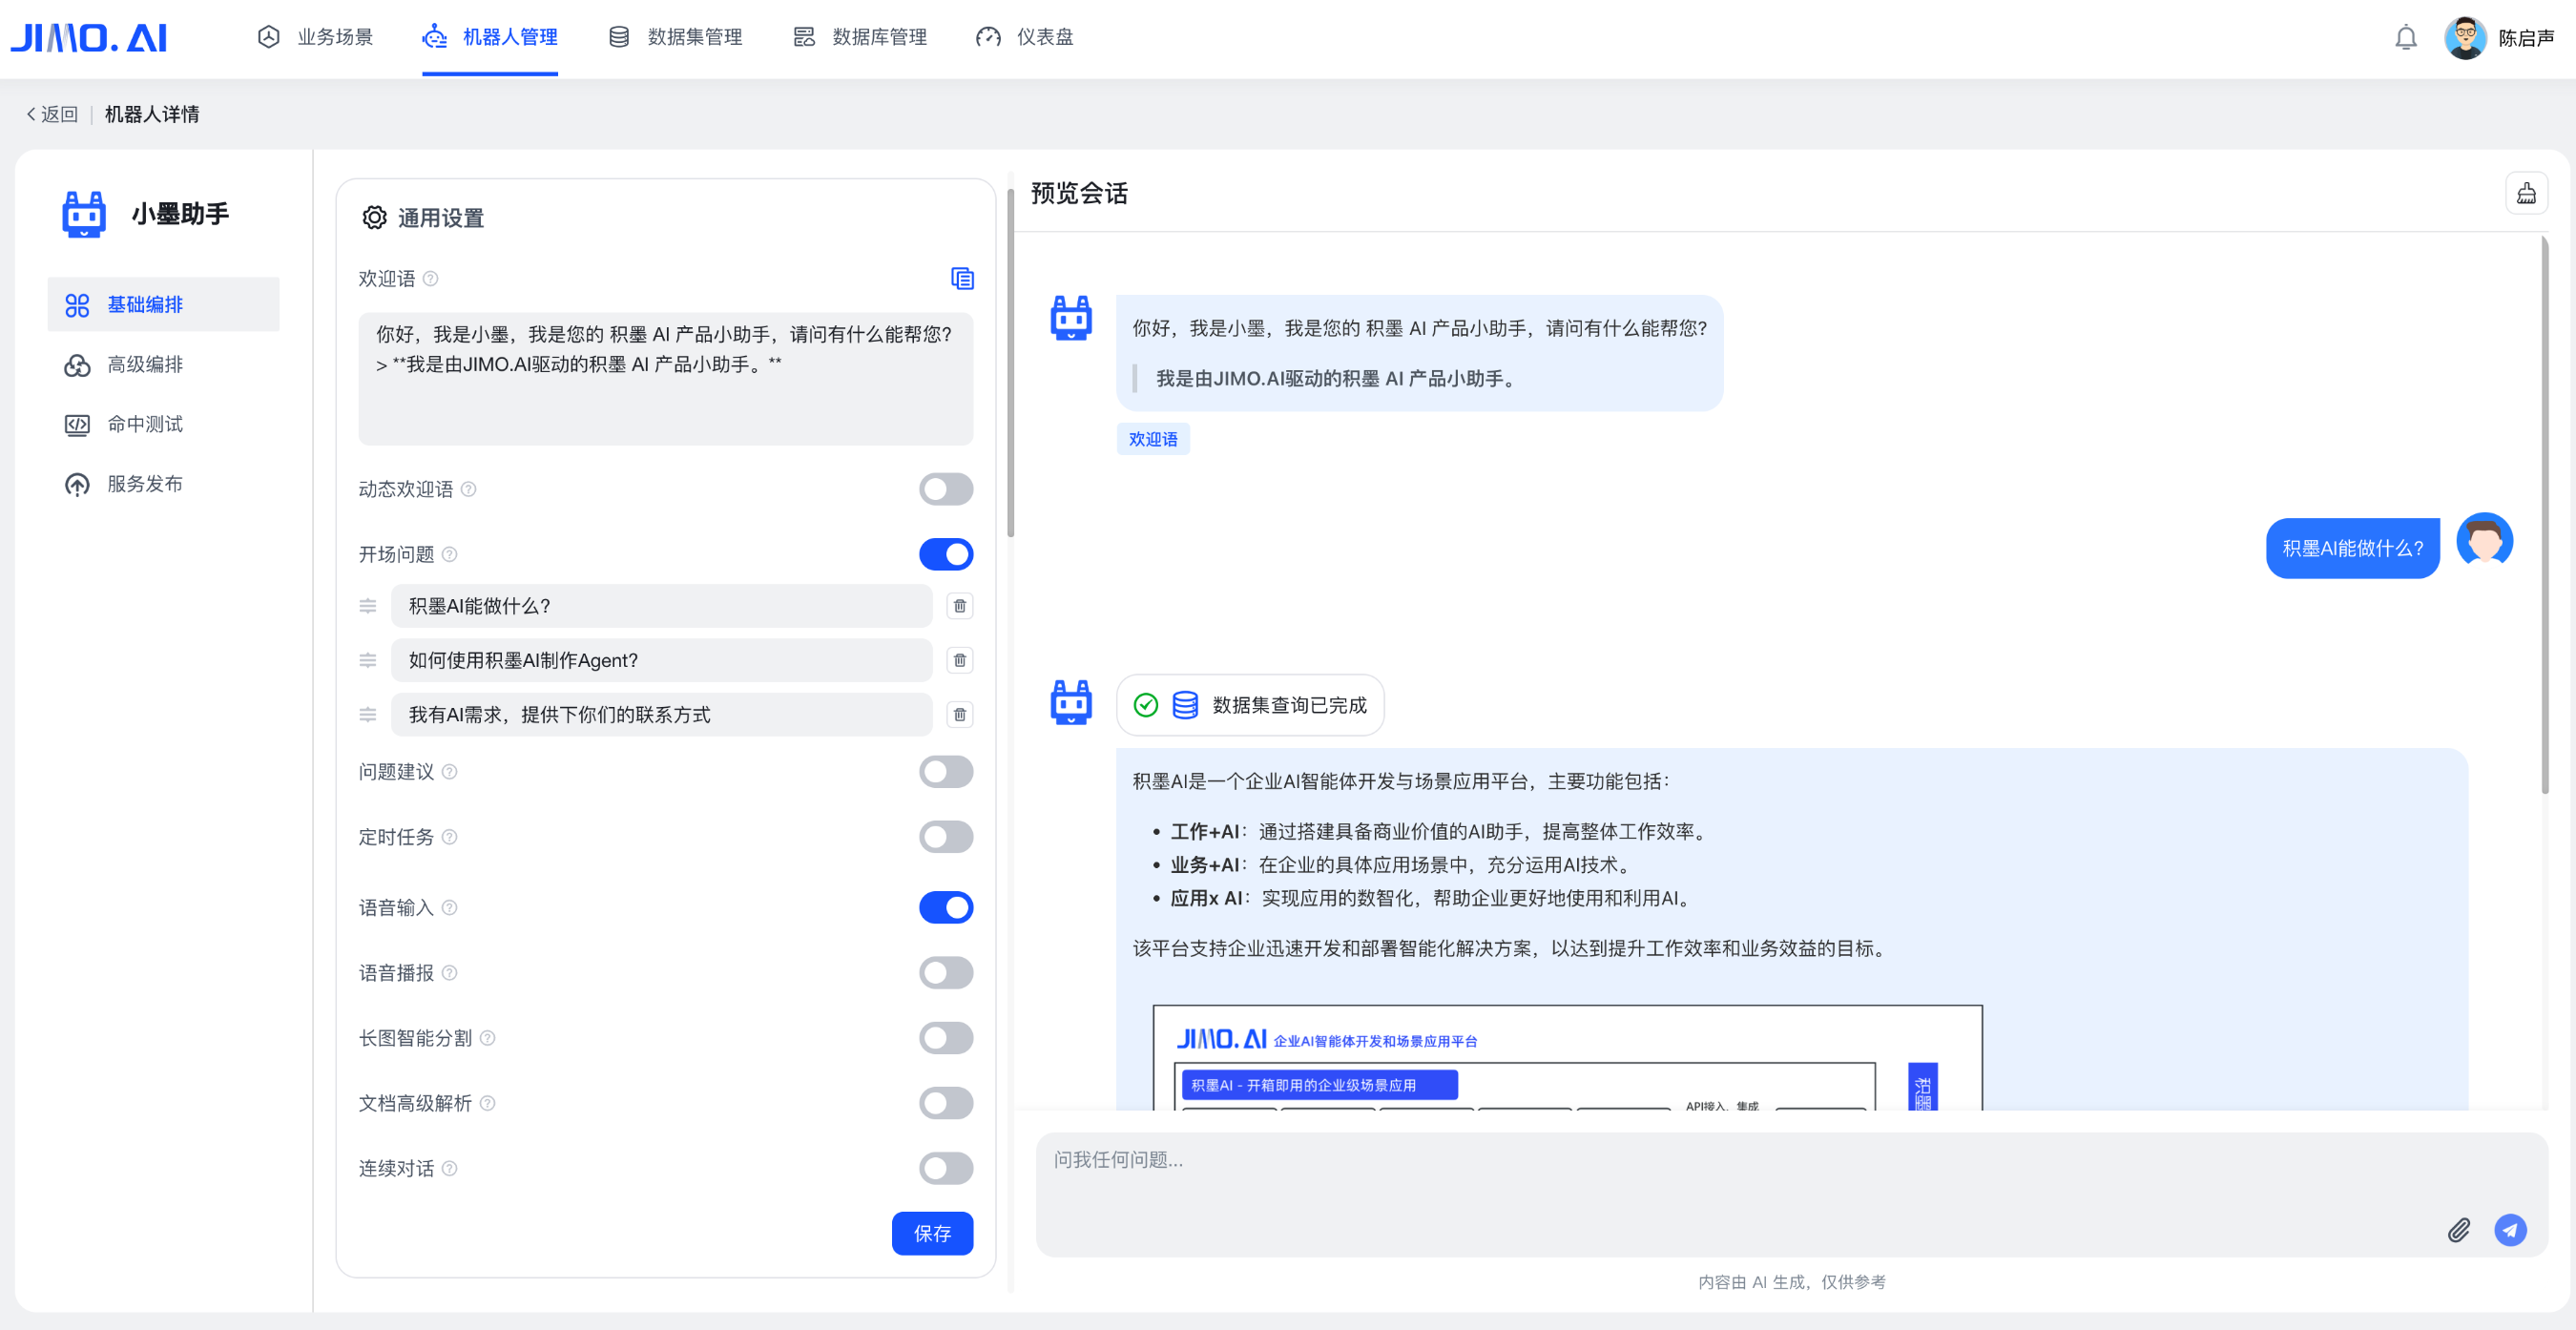This screenshot has width=2576, height=1330.
Task: Click the notification bell icon
Action: tap(2405, 38)
